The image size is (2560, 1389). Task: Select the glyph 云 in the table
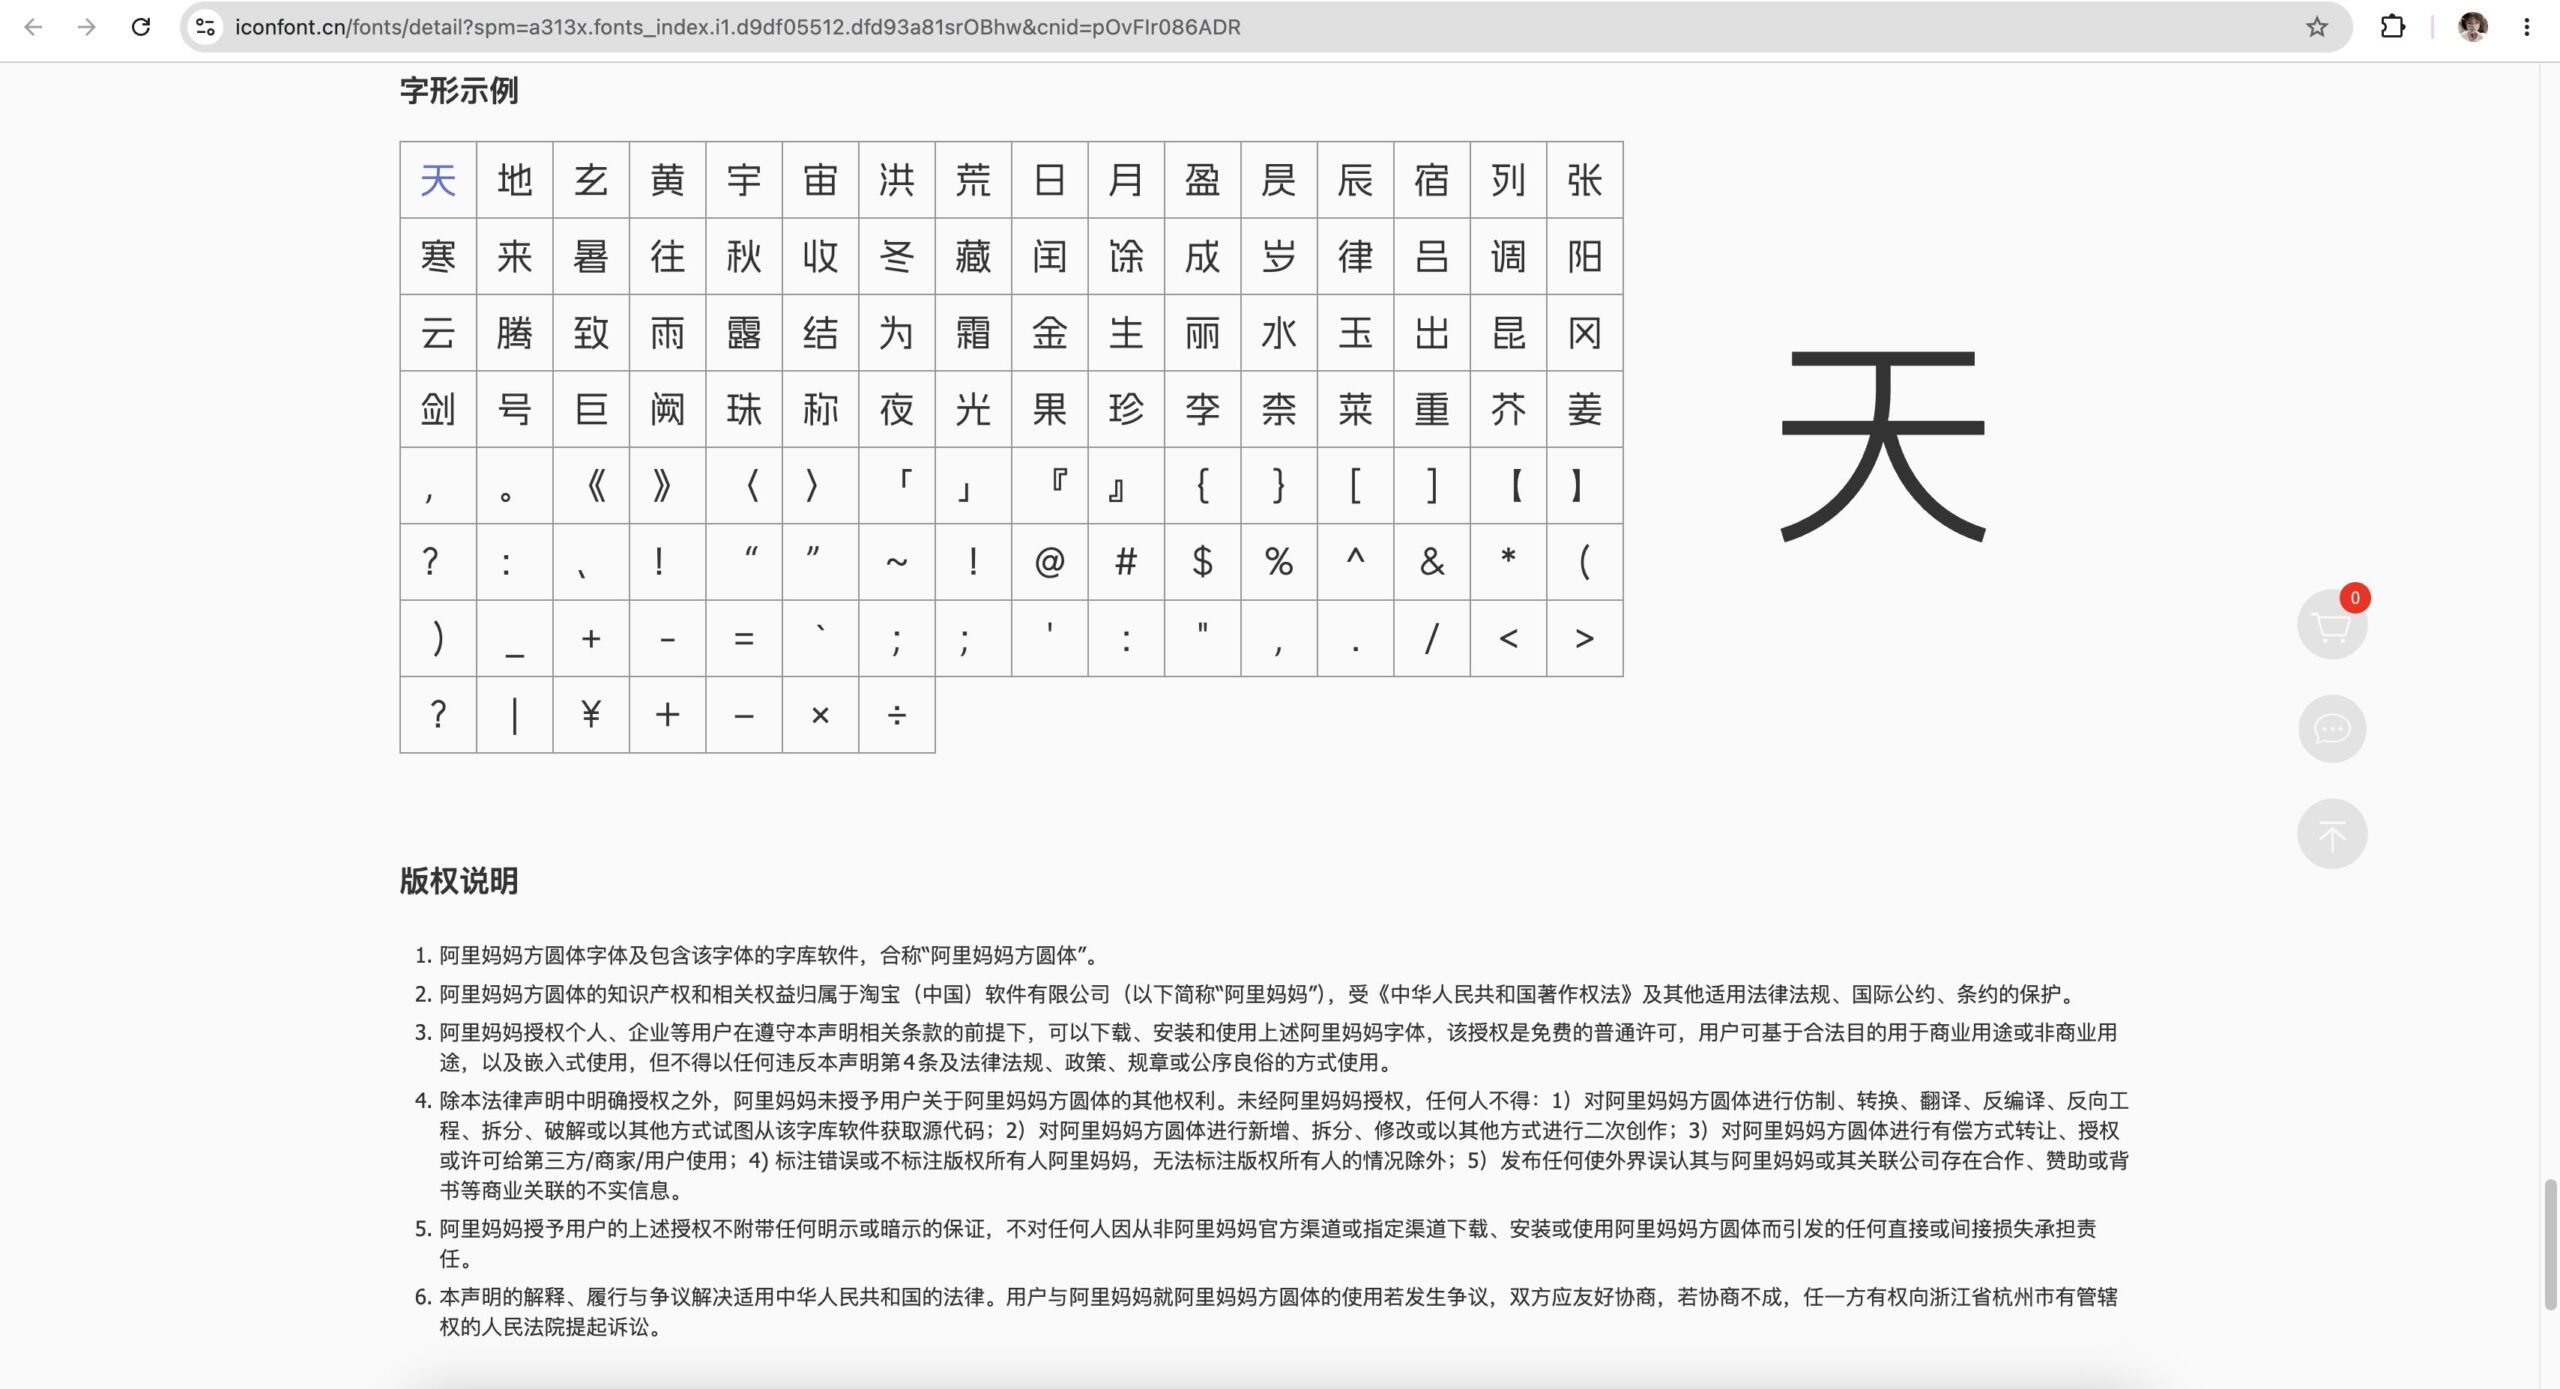pos(438,333)
